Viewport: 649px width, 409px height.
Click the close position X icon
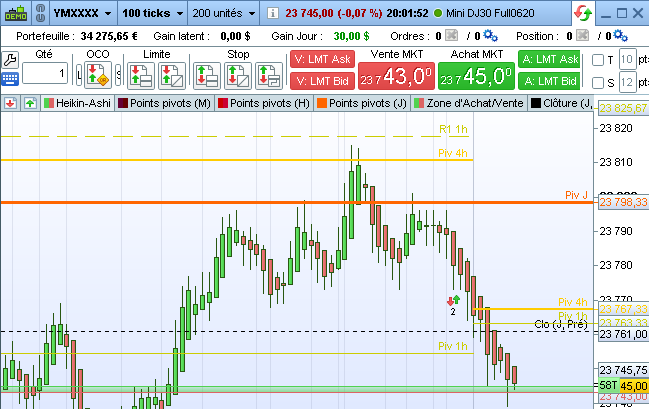[582, 36]
